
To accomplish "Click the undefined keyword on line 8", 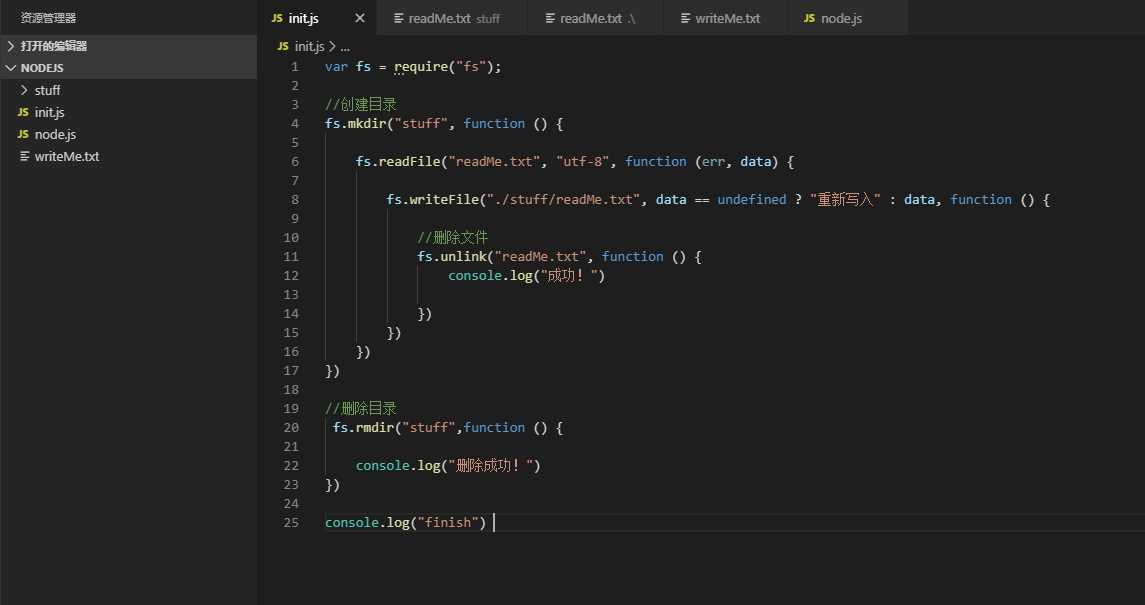I will (x=751, y=199).
